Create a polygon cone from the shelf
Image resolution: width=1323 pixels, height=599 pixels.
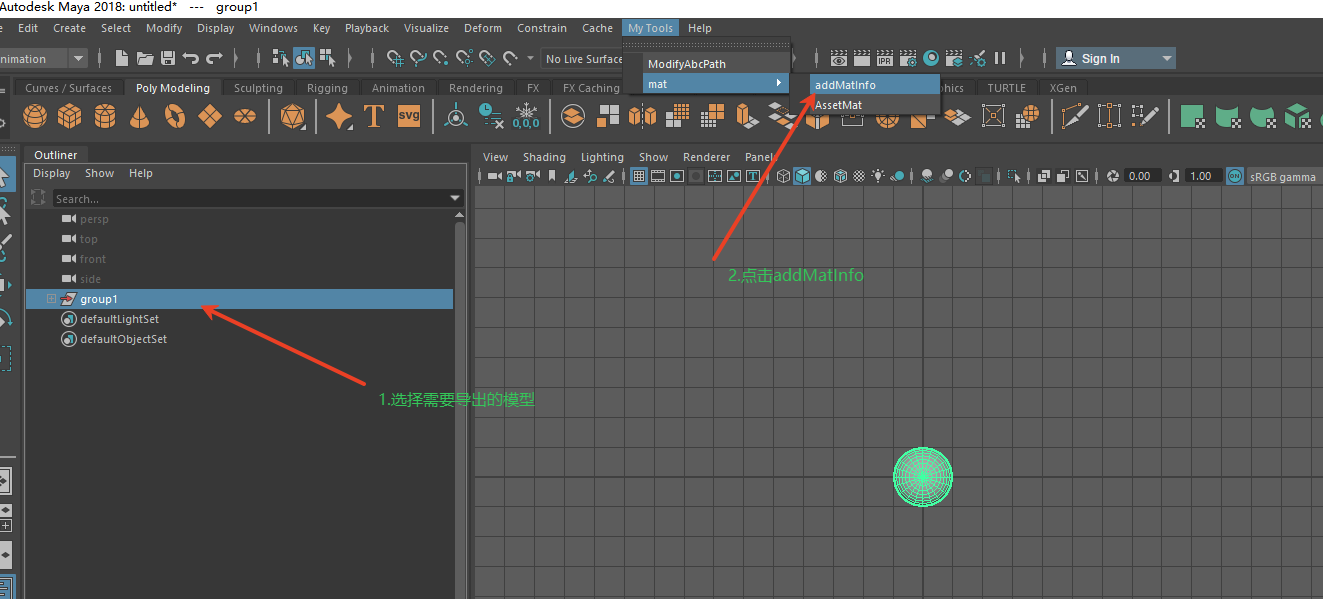click(x=139, y=117)
